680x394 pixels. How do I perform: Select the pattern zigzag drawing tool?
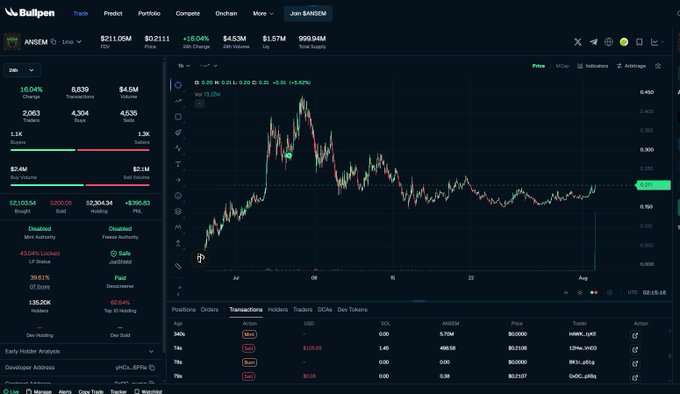point(178,148)
